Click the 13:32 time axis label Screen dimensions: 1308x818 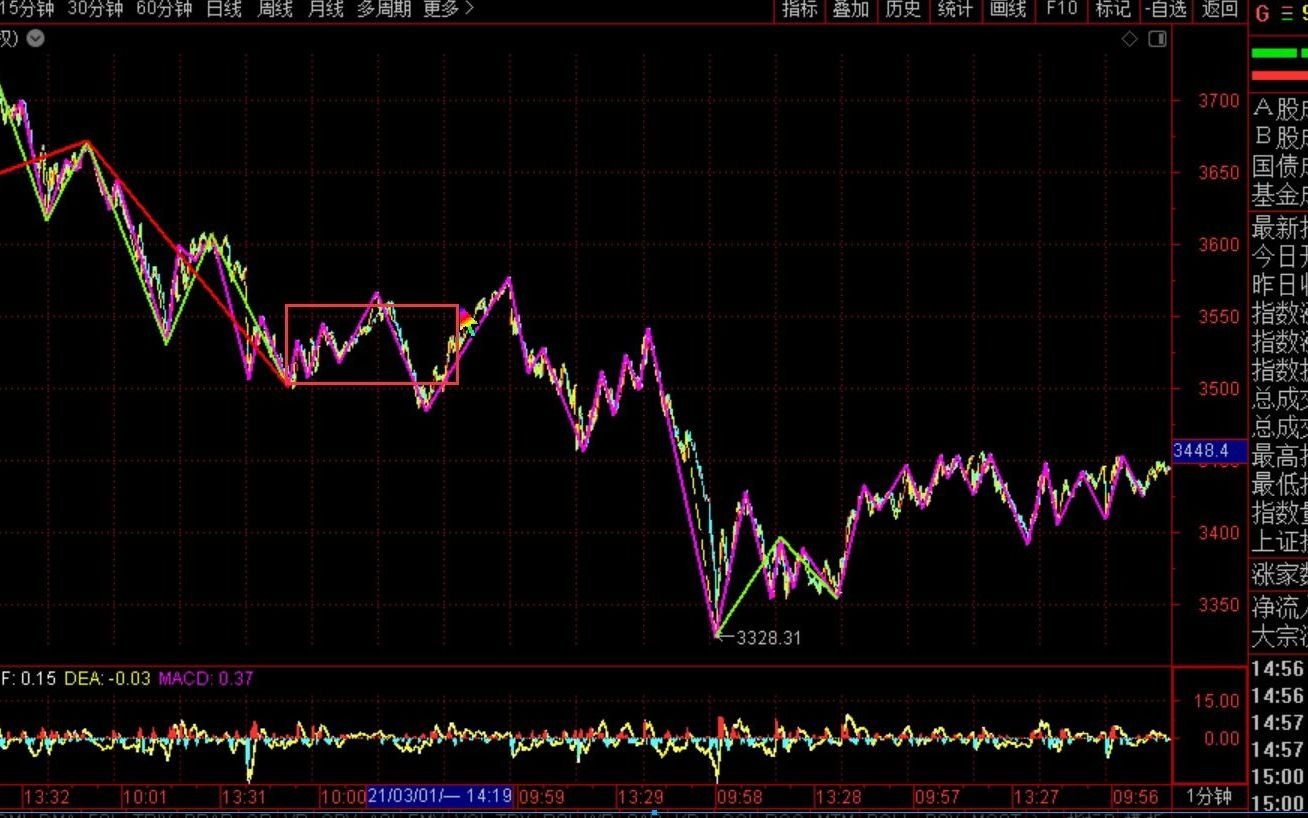47,797
